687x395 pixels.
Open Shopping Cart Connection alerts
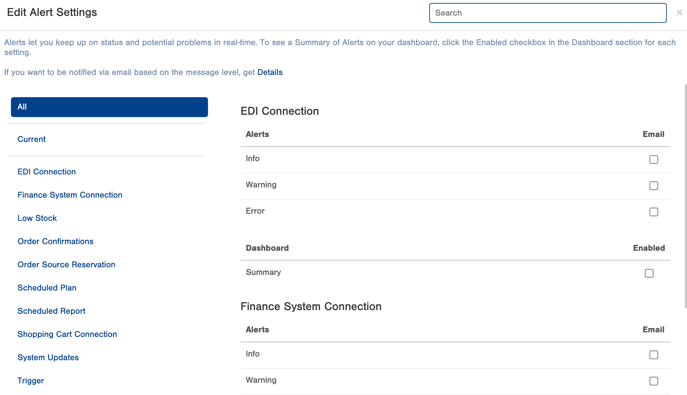pyautogui.click(x=67, y=334)
